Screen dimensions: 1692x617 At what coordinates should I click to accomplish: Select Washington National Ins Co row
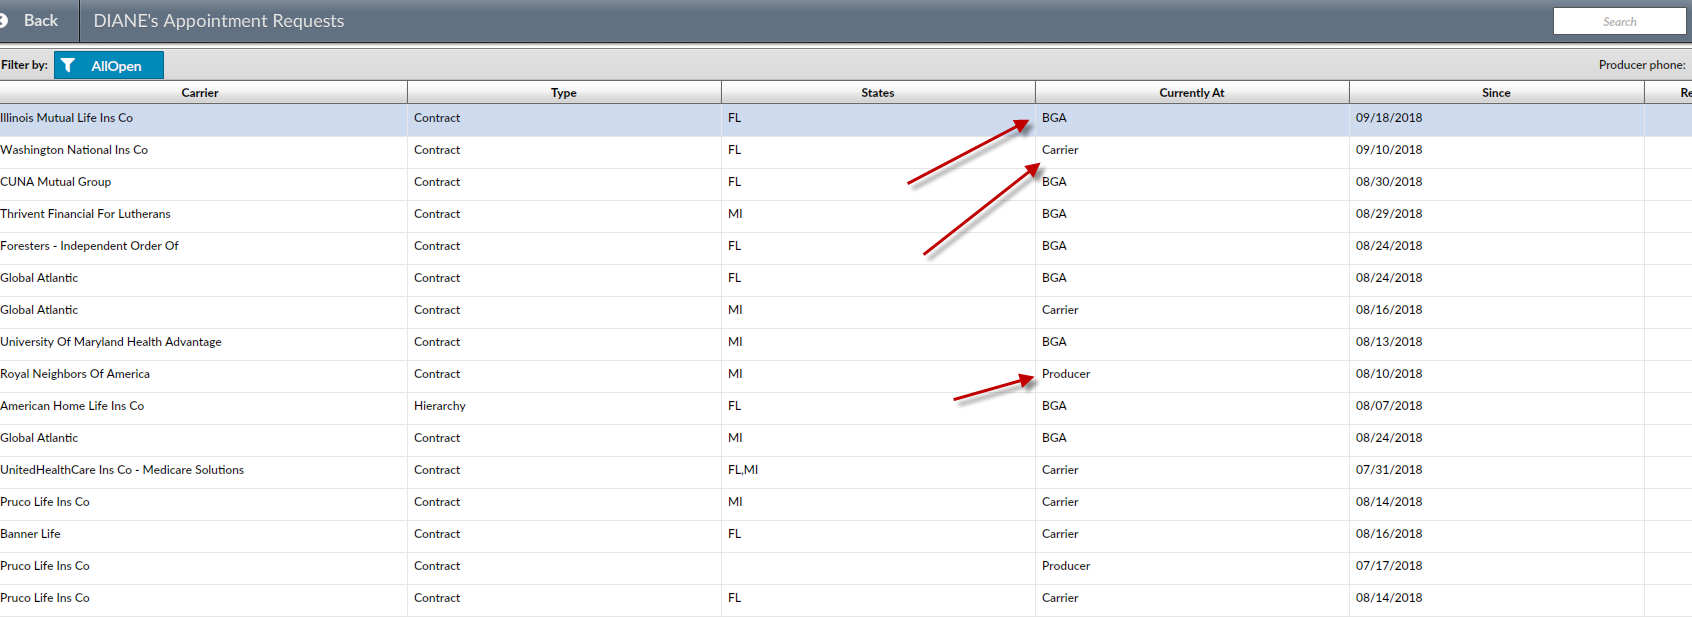coord(846,152)
